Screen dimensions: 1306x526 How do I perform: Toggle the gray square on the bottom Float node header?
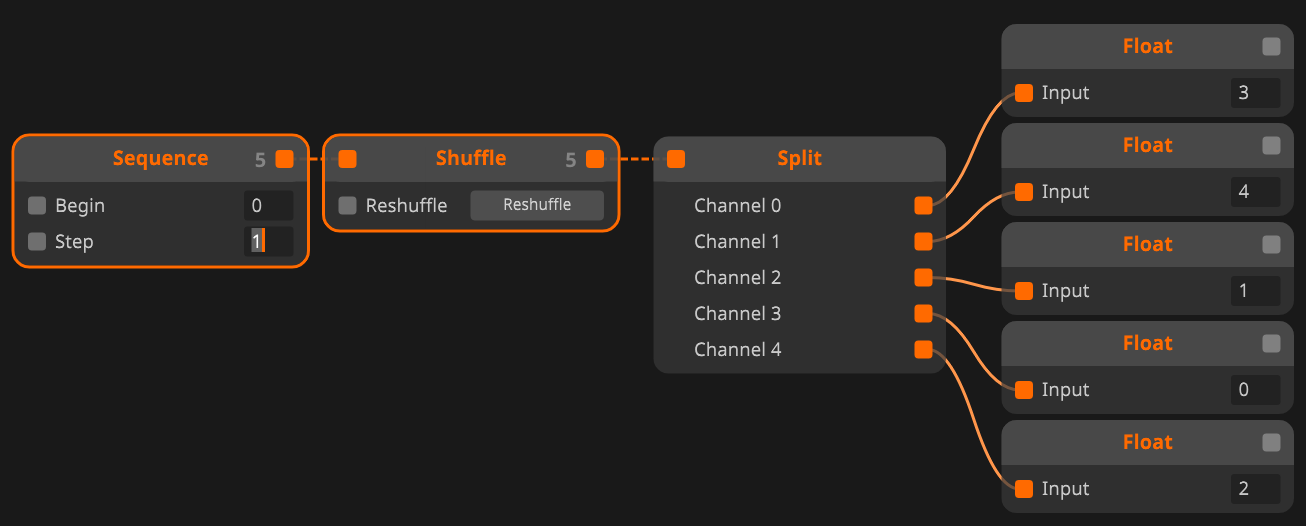1271,442
